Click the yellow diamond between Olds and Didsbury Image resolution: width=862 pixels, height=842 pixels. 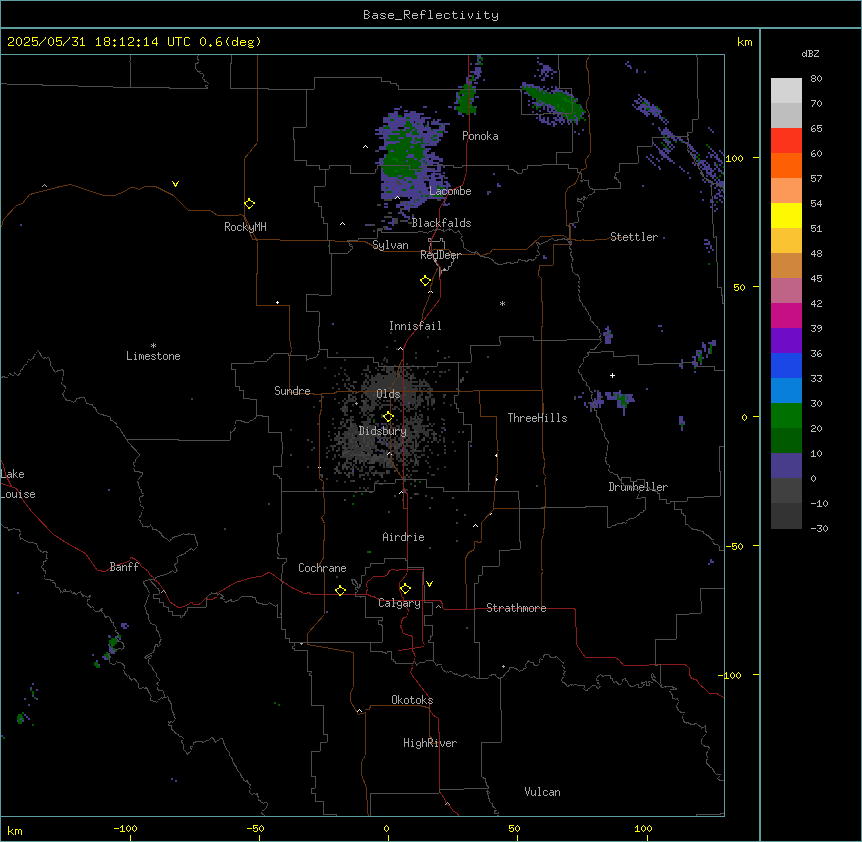pos(389,417)
